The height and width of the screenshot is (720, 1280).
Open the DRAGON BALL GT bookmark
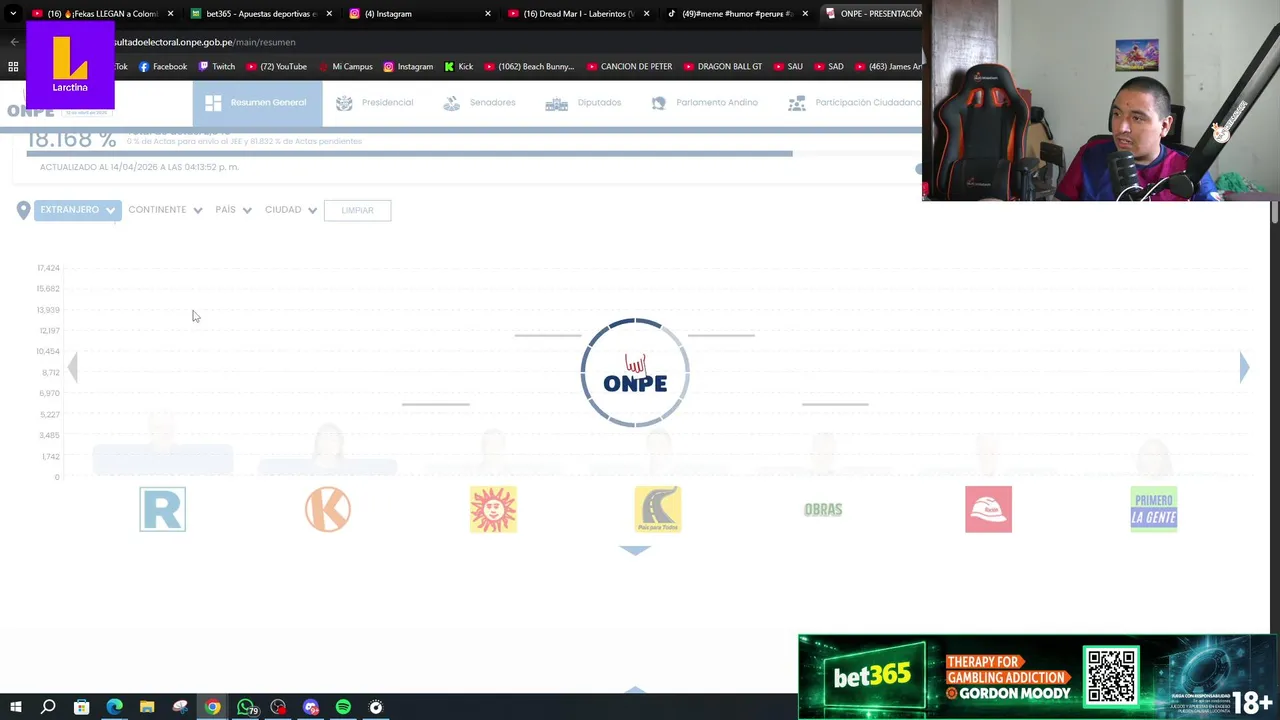point(723,67)
